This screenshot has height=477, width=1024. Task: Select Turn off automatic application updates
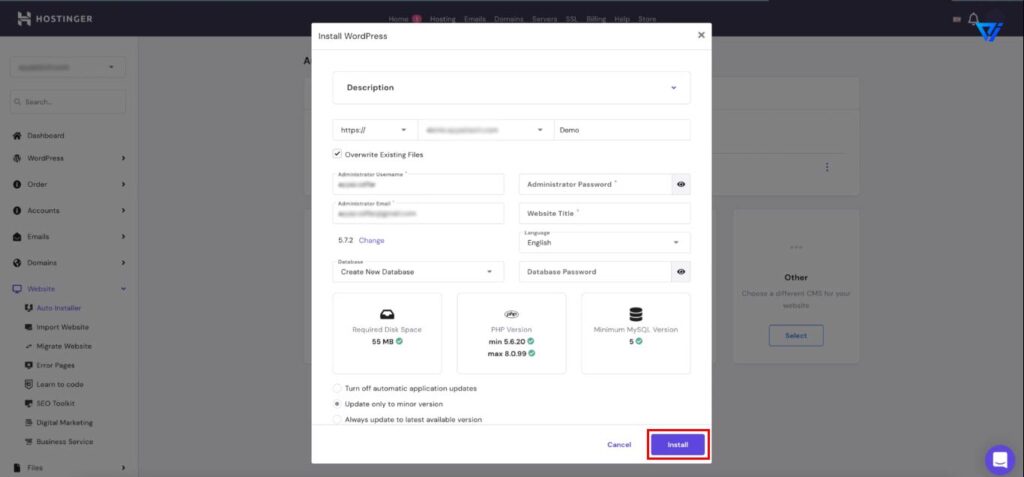[x=337, y=388]
